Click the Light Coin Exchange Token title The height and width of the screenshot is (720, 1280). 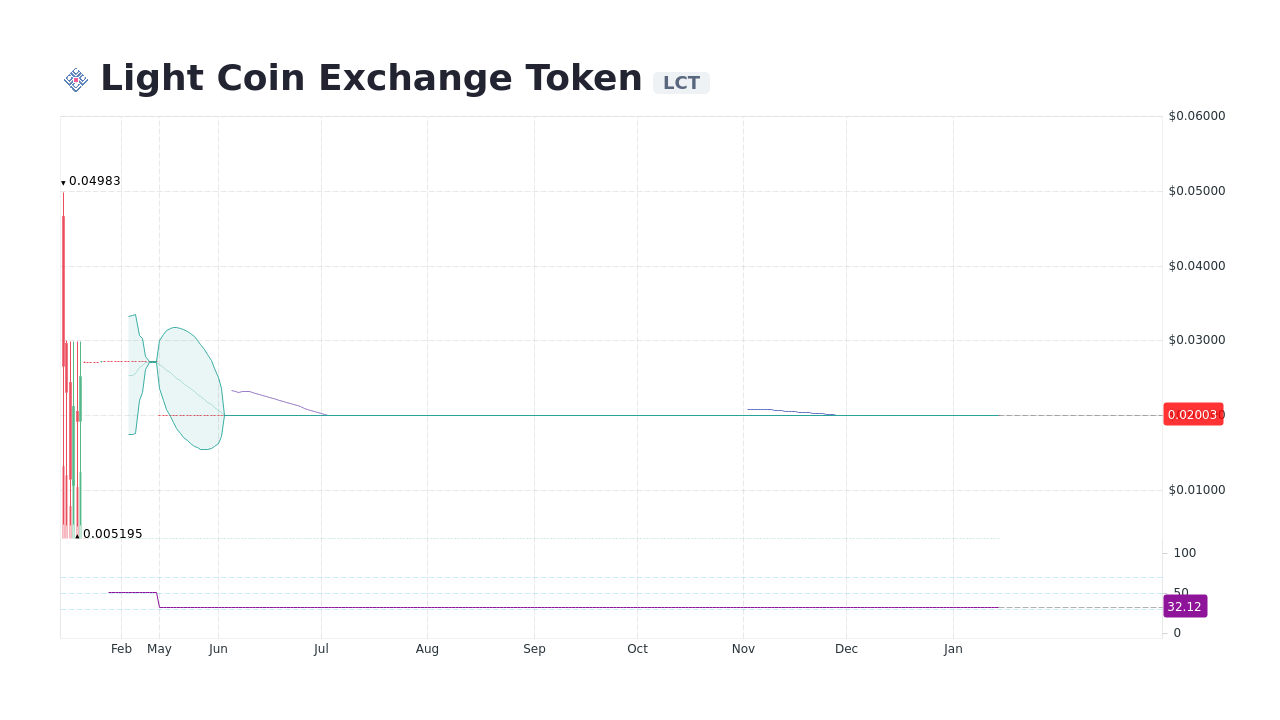click(x=371, y=78)
